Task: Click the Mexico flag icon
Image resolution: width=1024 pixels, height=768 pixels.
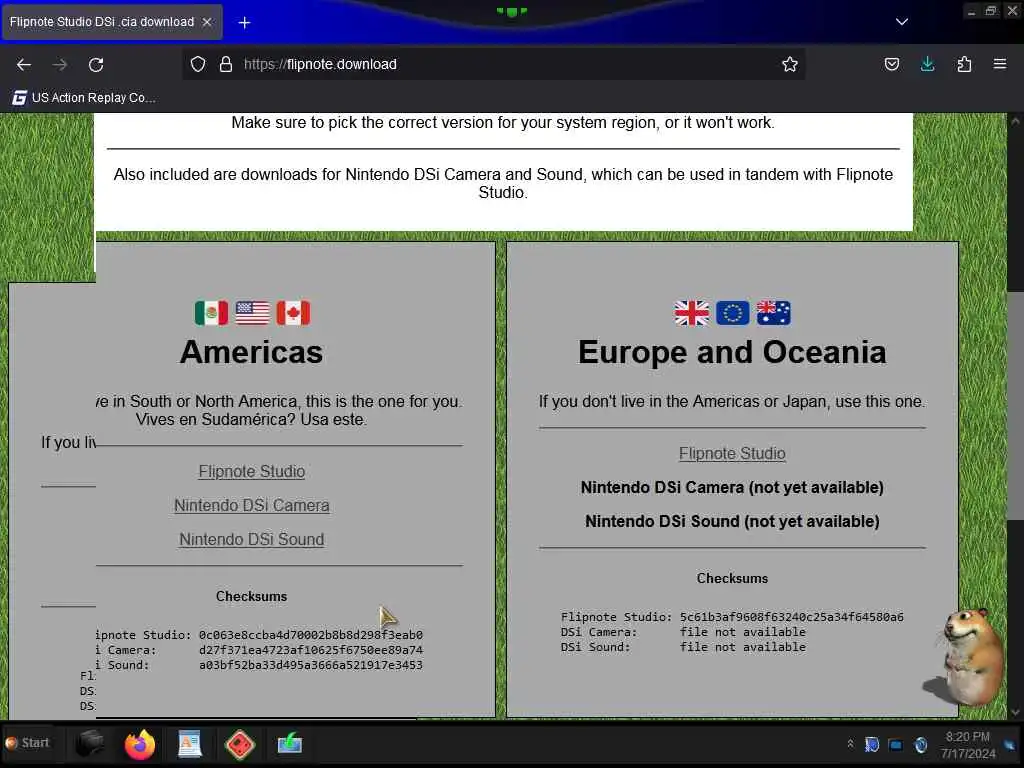Action: coord(211,313)
